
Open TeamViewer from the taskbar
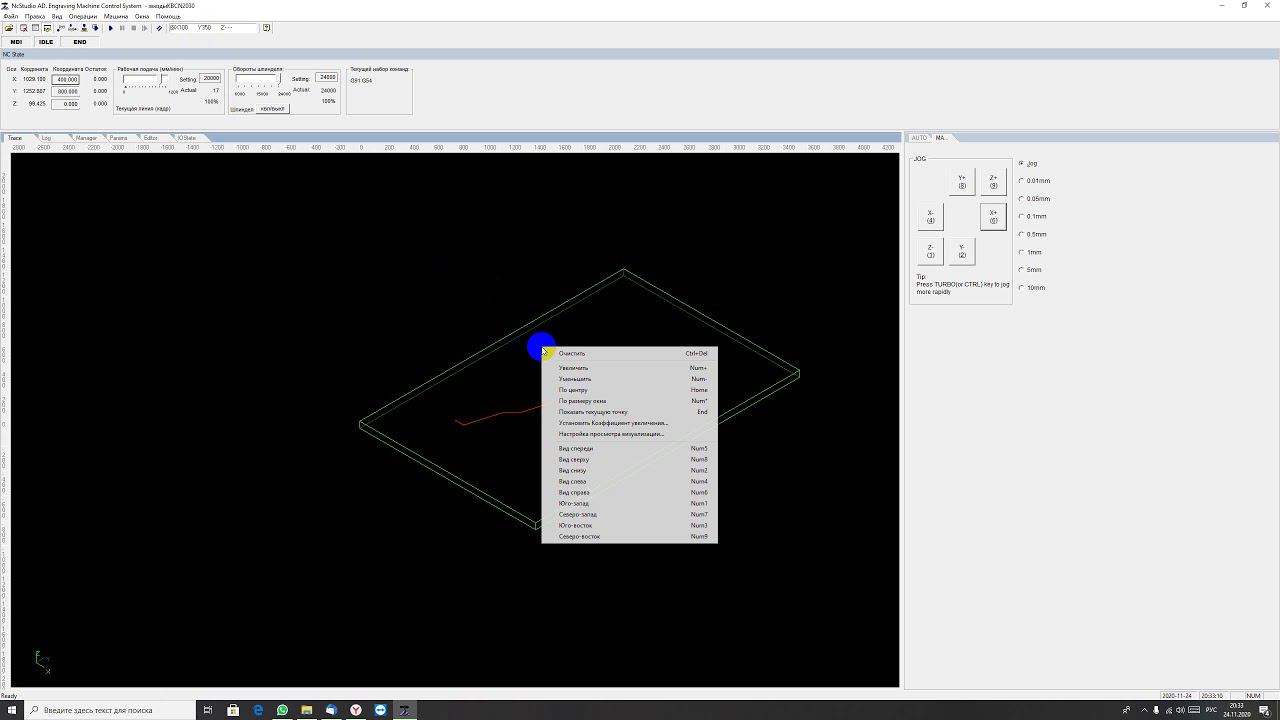pos(380,710)
